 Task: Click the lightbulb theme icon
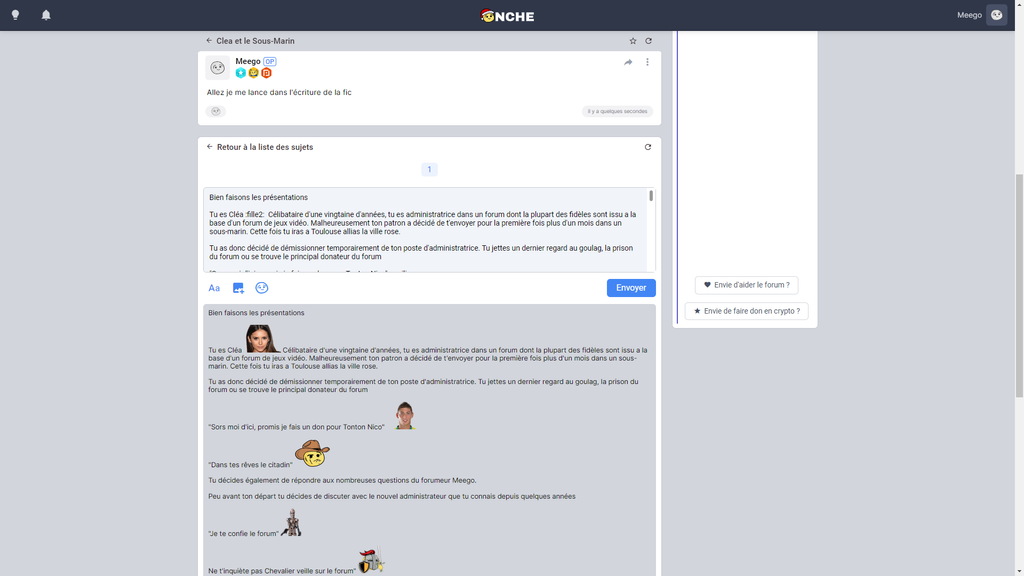(15, 15)
